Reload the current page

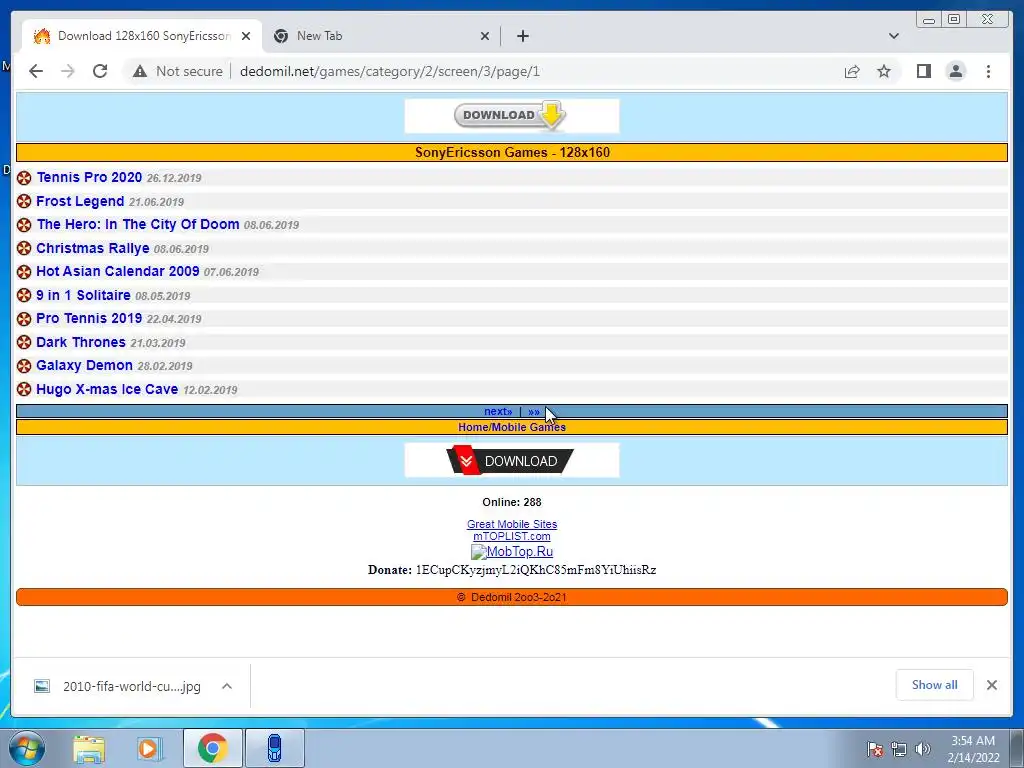click(100, 71)
